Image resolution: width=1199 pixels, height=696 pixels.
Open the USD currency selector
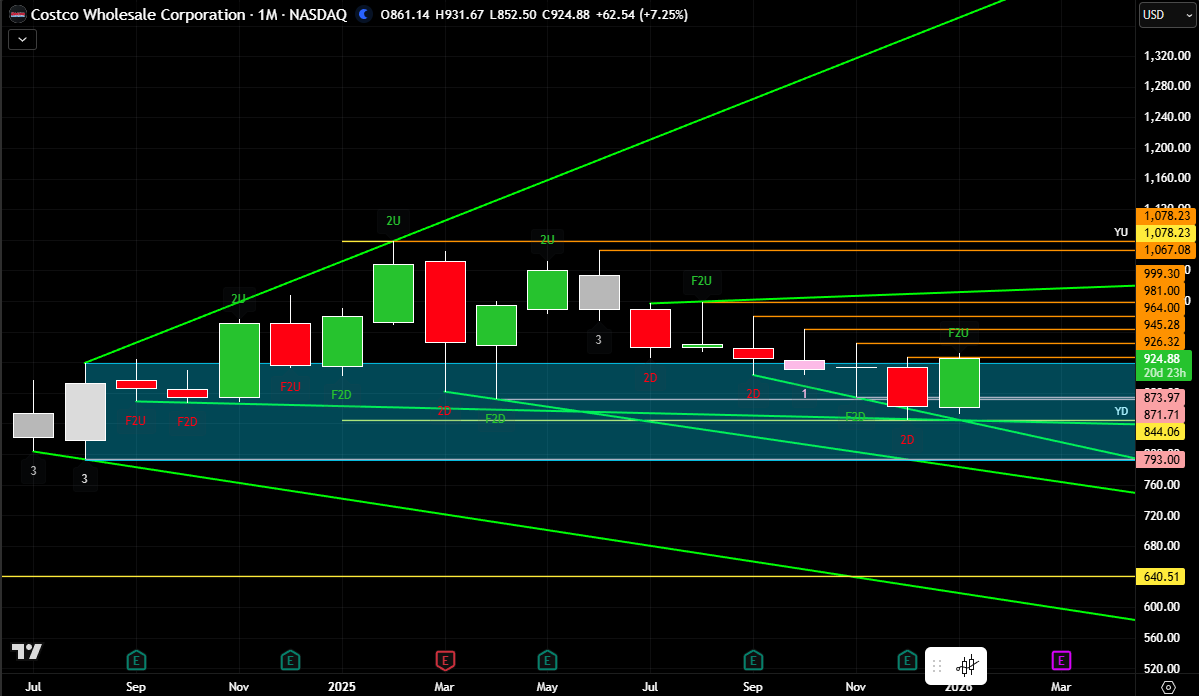[x=1166, y=15]
